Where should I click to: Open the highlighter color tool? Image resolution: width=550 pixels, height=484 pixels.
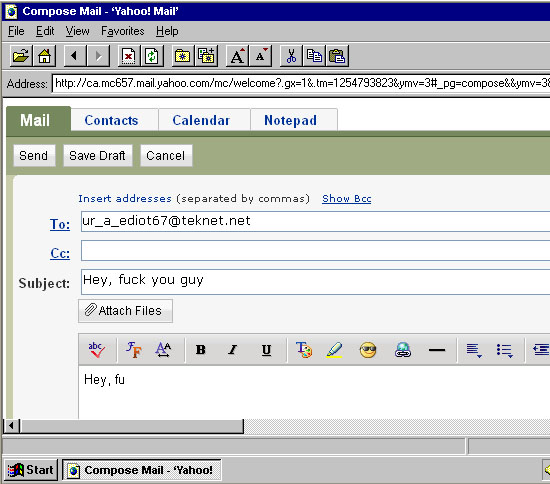click(334, 350)
